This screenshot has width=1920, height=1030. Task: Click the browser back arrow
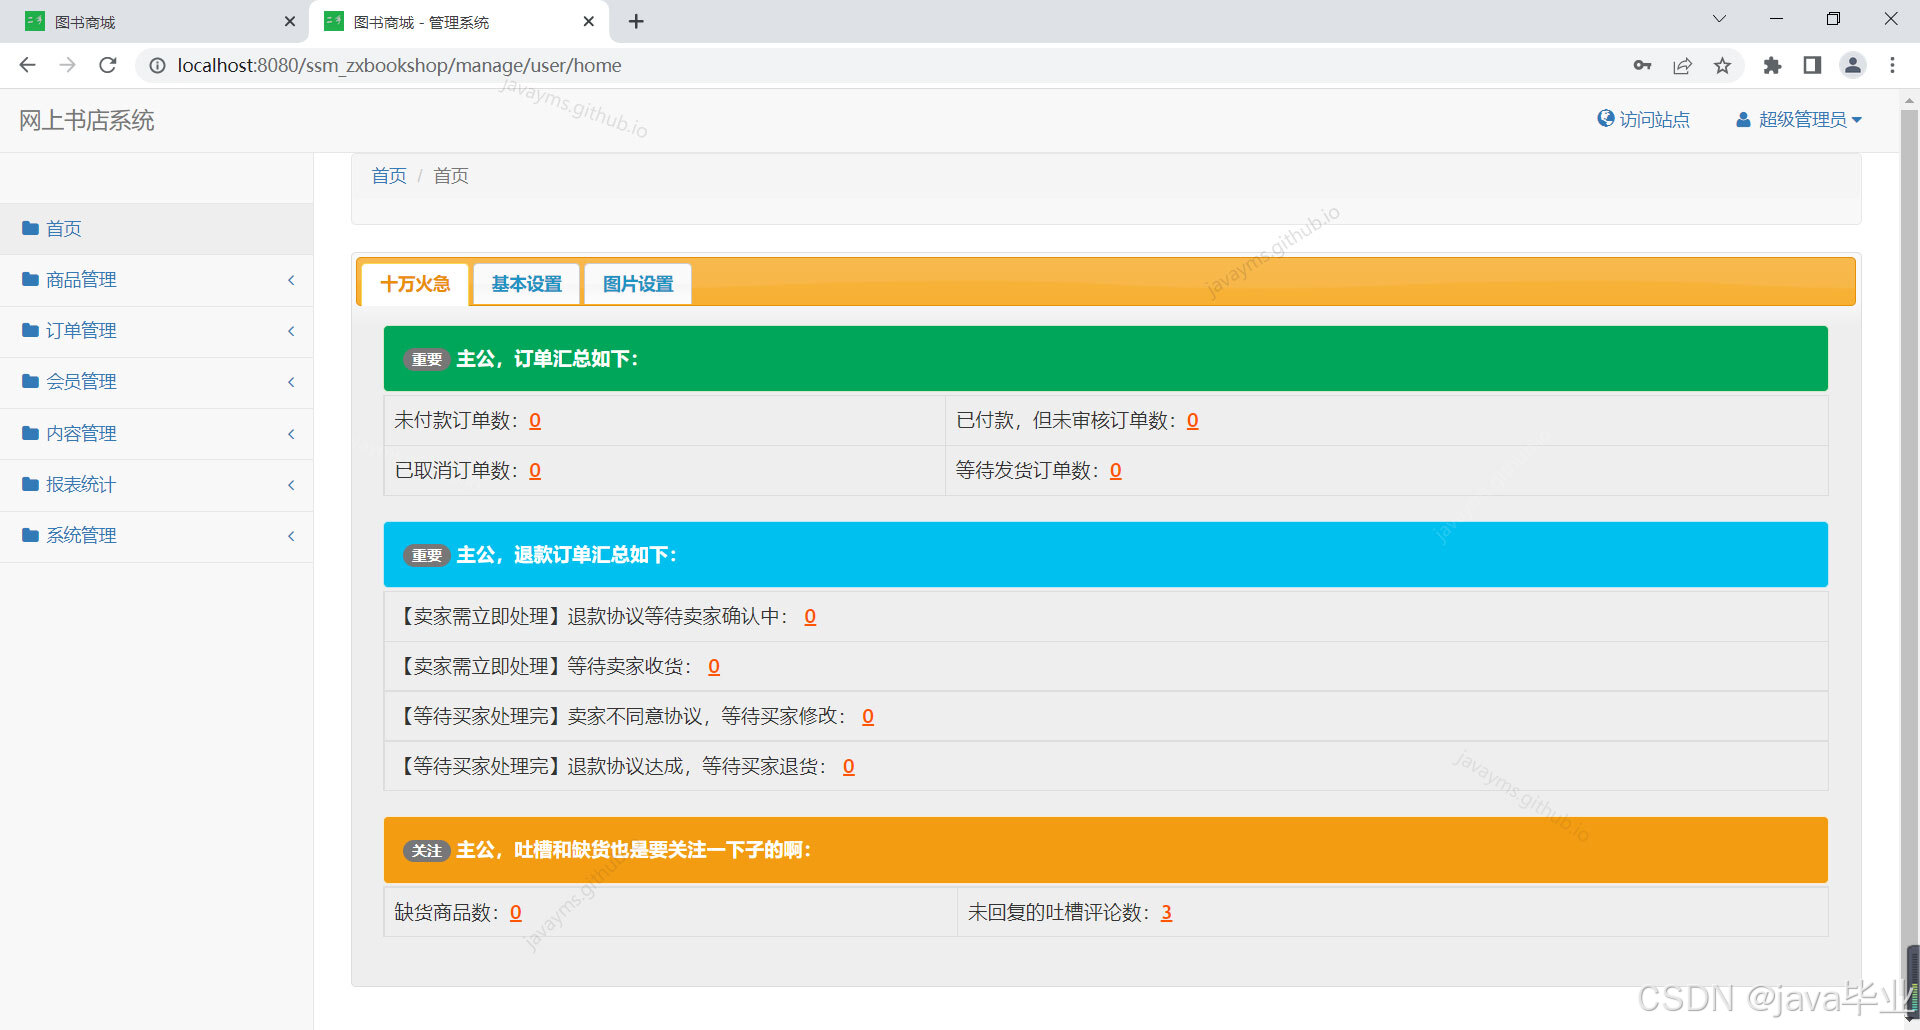coord(27,65)
